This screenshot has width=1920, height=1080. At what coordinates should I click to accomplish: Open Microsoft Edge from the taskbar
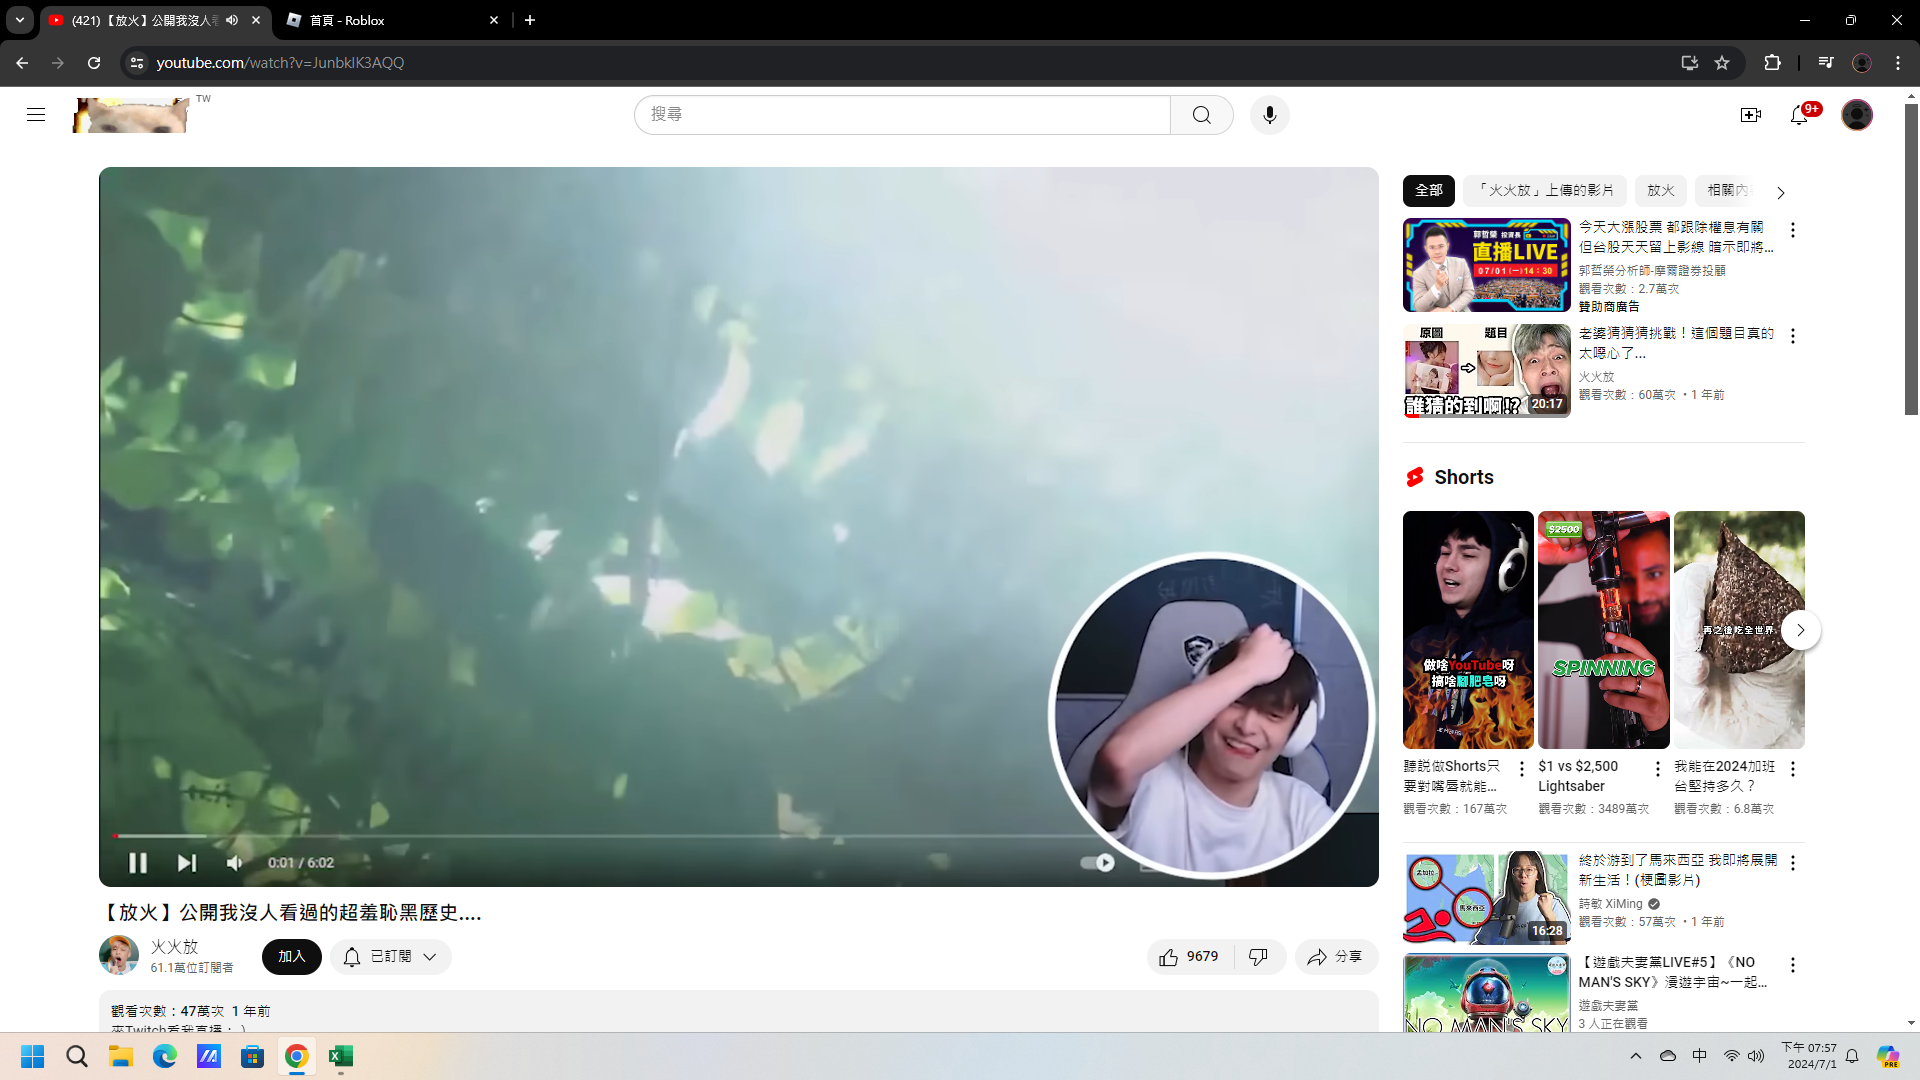pos(165,1056)
